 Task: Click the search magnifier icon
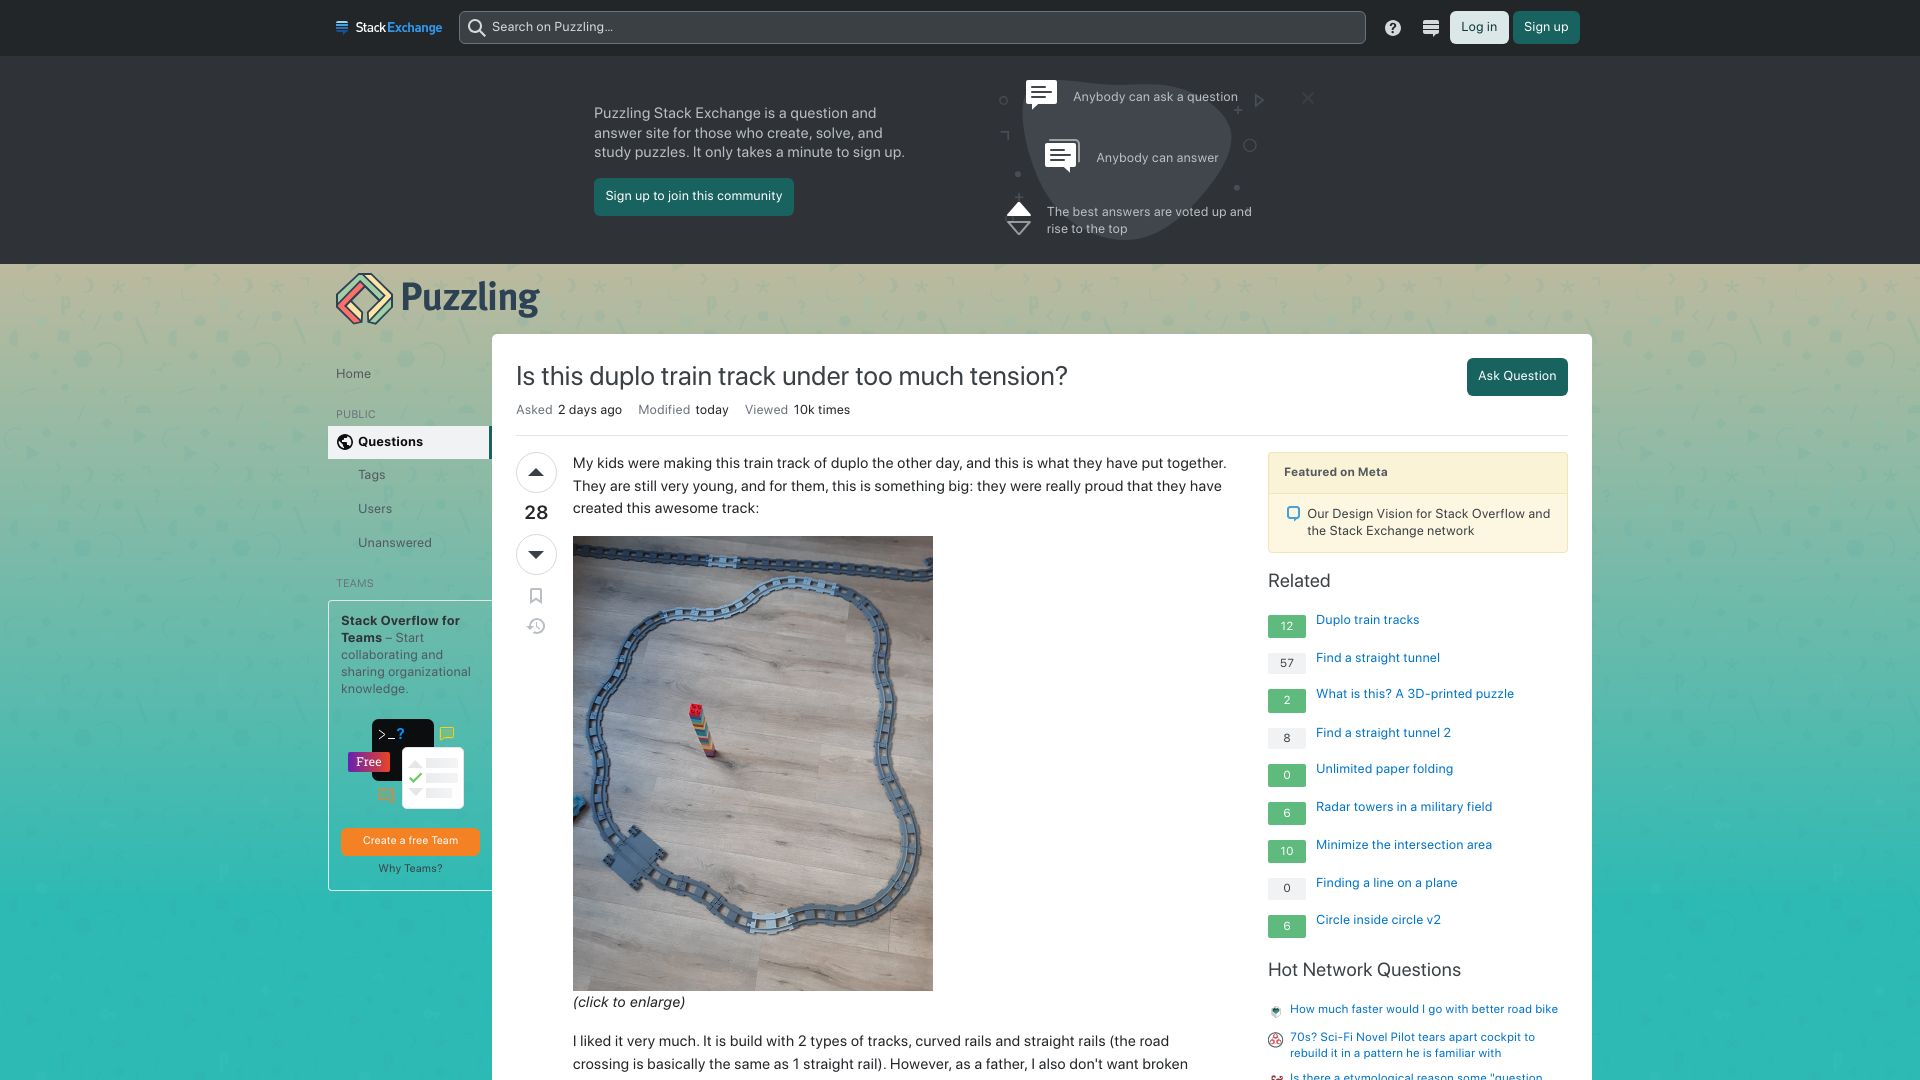(477, 28)
